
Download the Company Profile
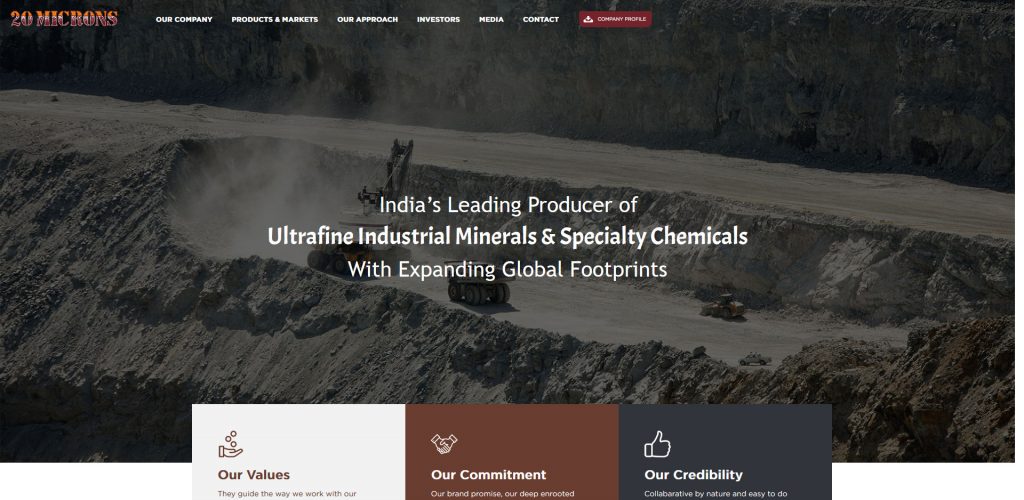pos(615,19)
